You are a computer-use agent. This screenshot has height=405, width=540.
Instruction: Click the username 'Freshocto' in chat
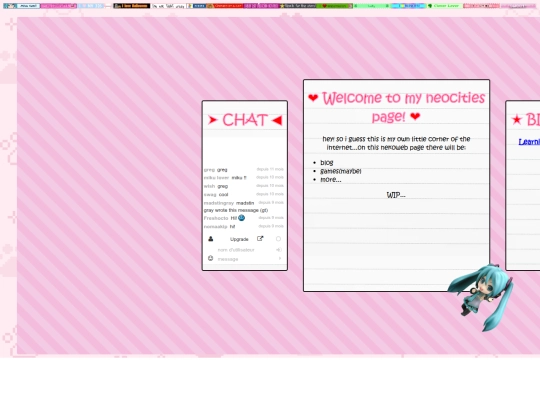pos(216,218)
